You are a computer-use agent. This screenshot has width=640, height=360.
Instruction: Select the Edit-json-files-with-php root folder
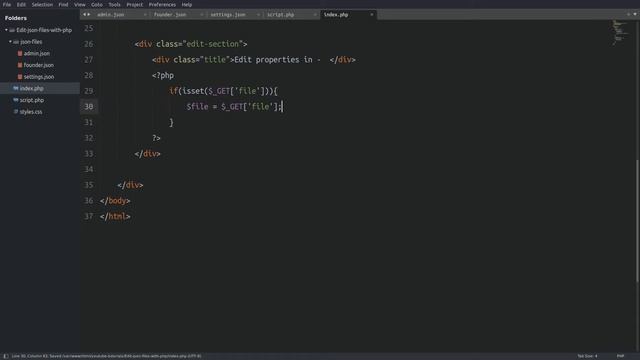[x=44, y=30]
